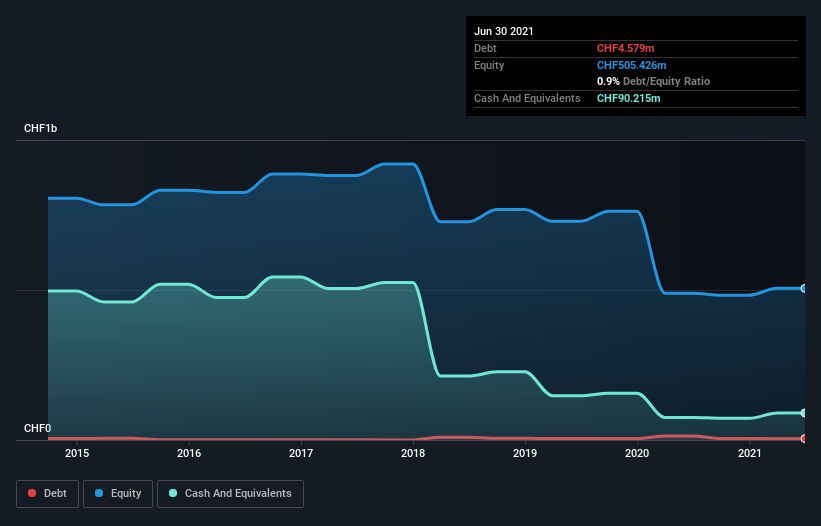
Task: Click the blue Equity legend dot
Action: click(99, 493)
